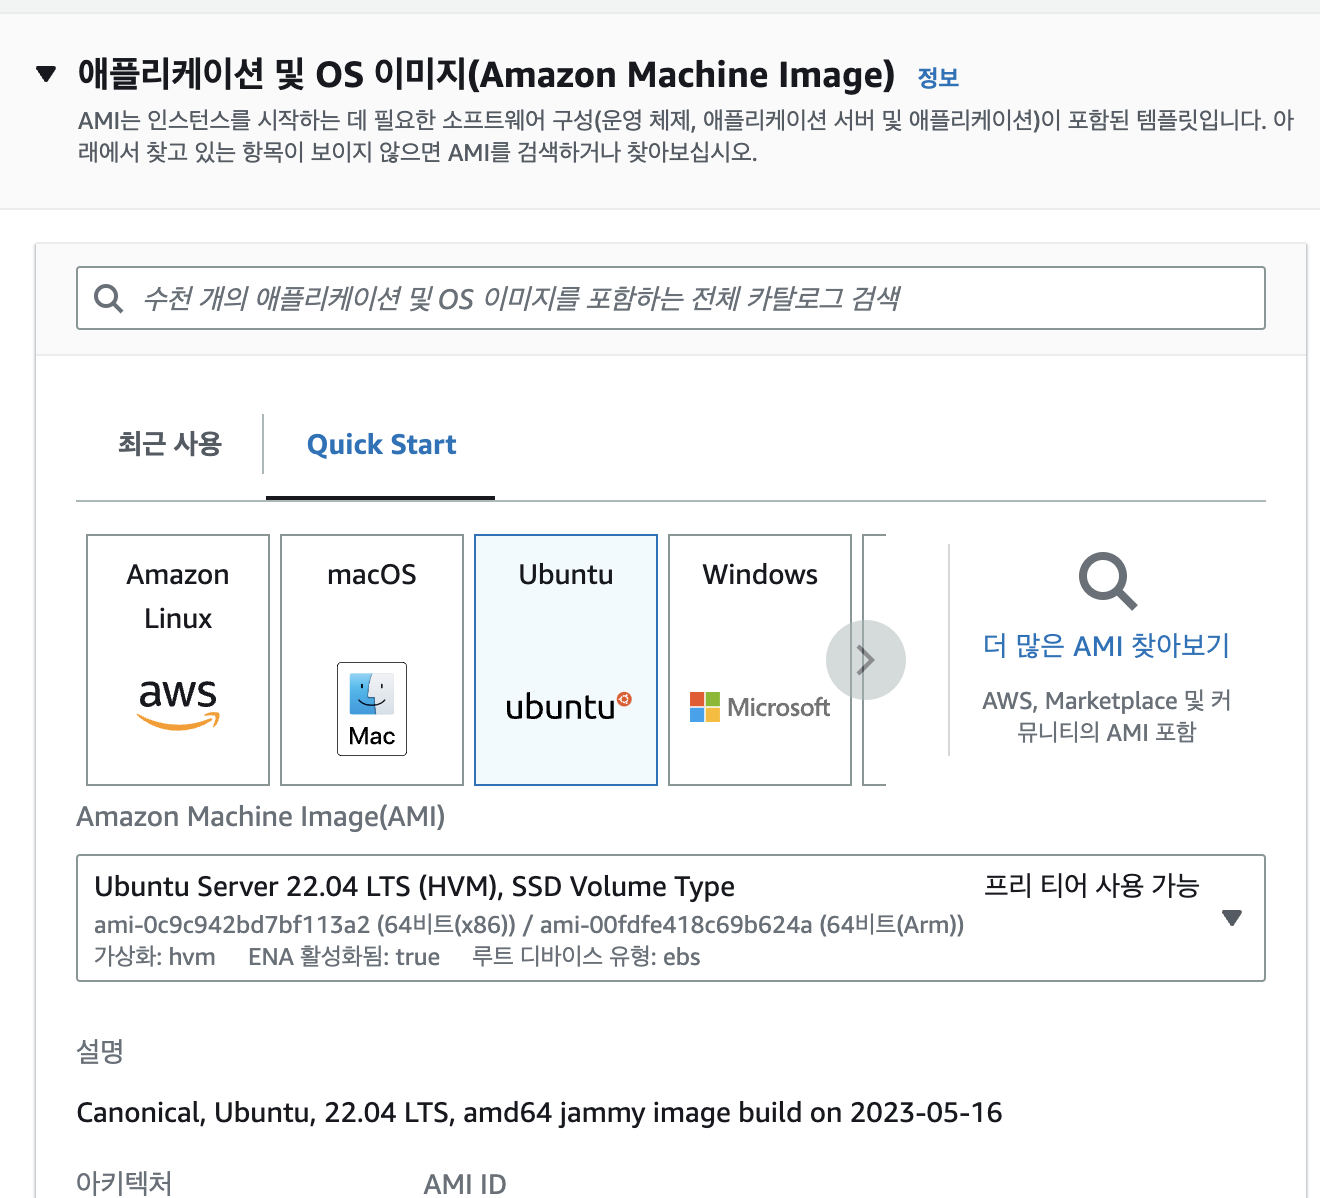The width and height of the screenshot is (1320, 1198).
Task: Click the AMI ID line ami-0c9c942bd7bf113a2
Action: 529,924
